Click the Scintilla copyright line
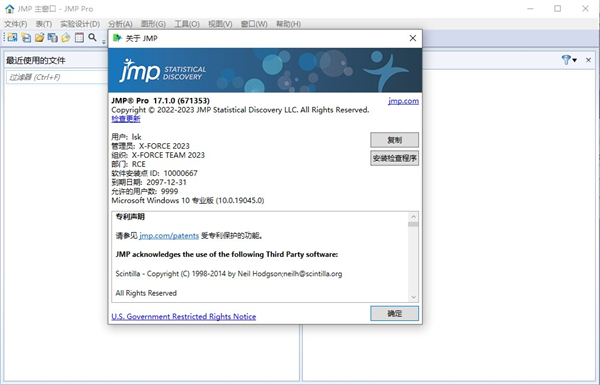 point(229,274)
